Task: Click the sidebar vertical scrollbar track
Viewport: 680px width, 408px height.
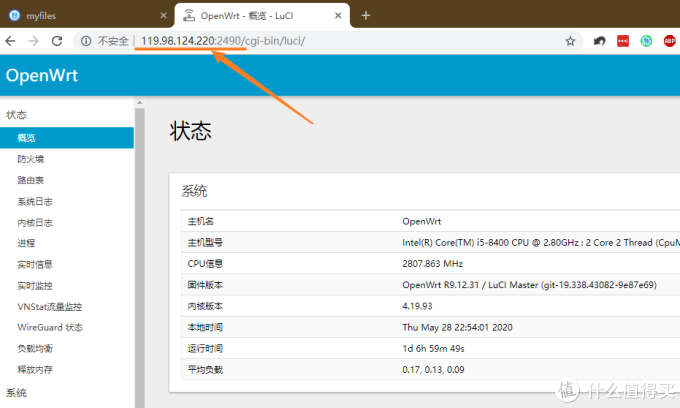Action: (140, 260)
